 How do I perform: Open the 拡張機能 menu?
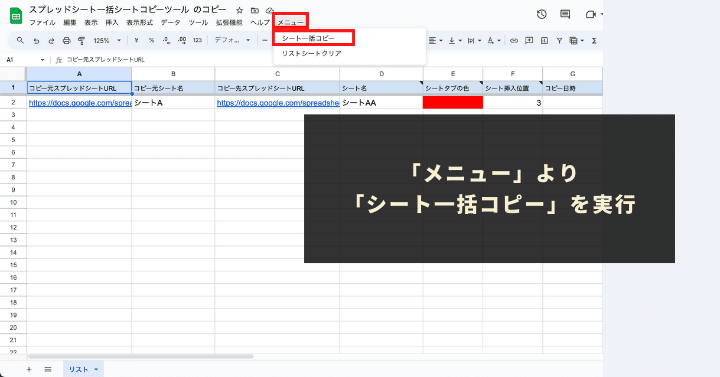pyautogui.click(x=229, y=23)
